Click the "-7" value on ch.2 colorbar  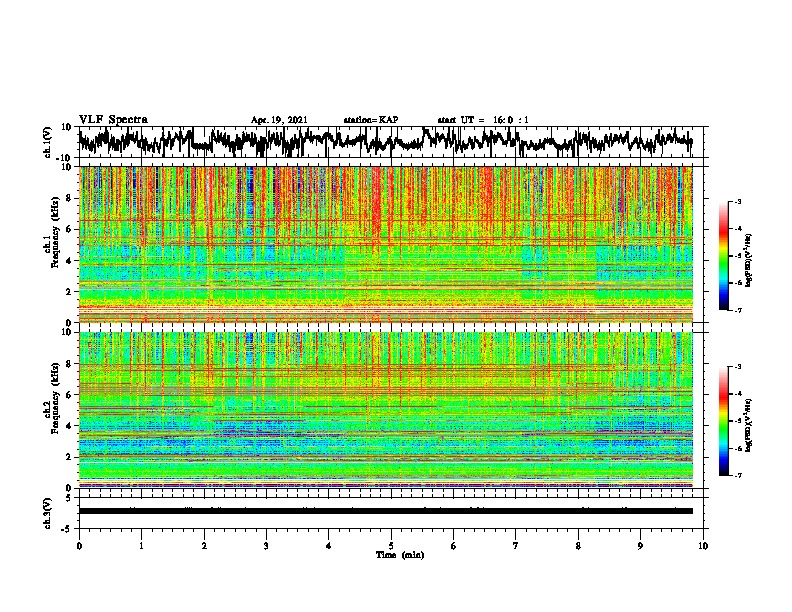(738, 475)
